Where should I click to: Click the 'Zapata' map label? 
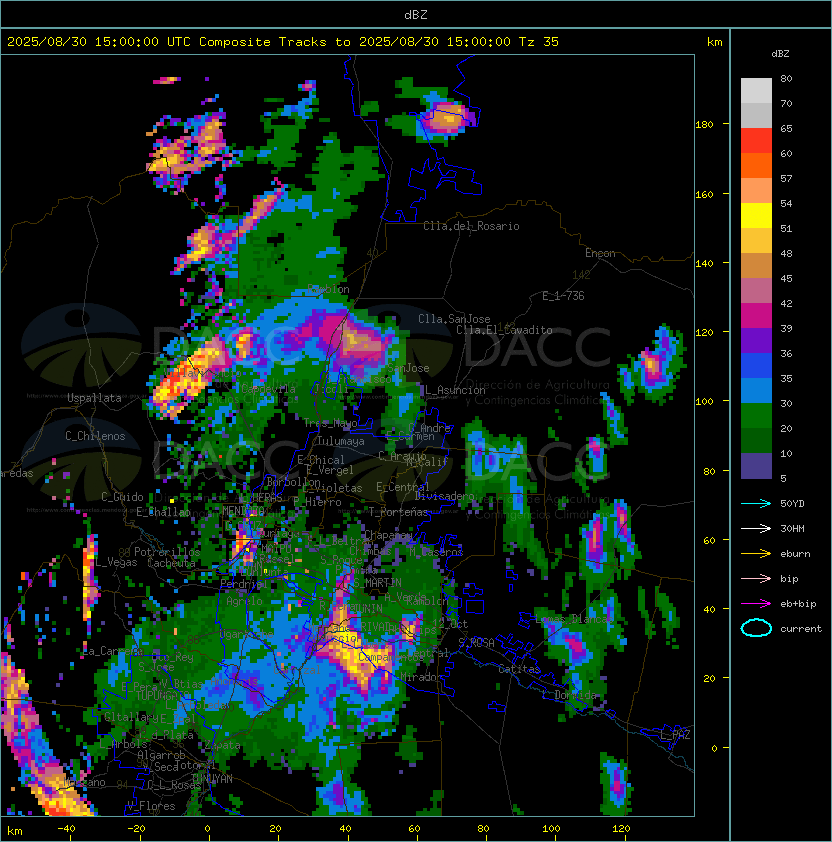click(x=222, y=745)
